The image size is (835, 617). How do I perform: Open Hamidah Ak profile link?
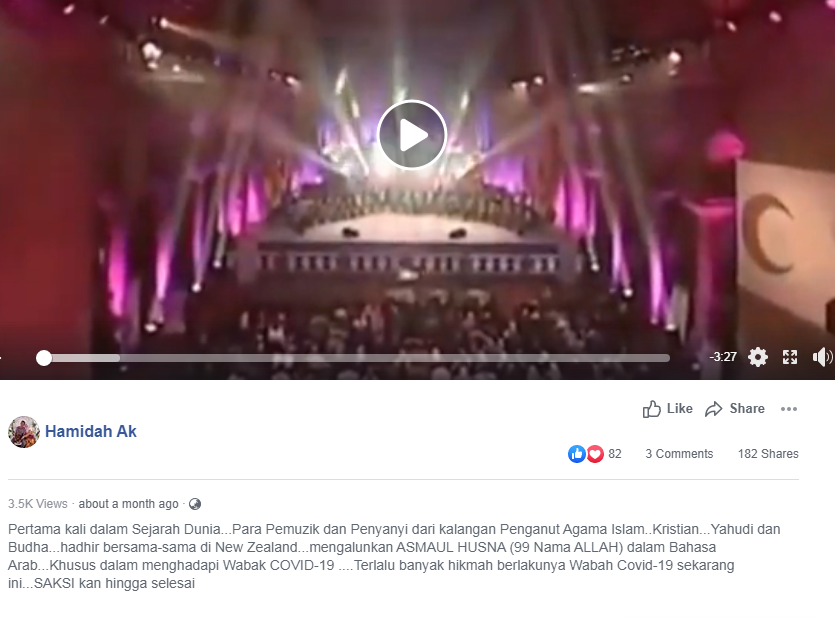(91, 431)
